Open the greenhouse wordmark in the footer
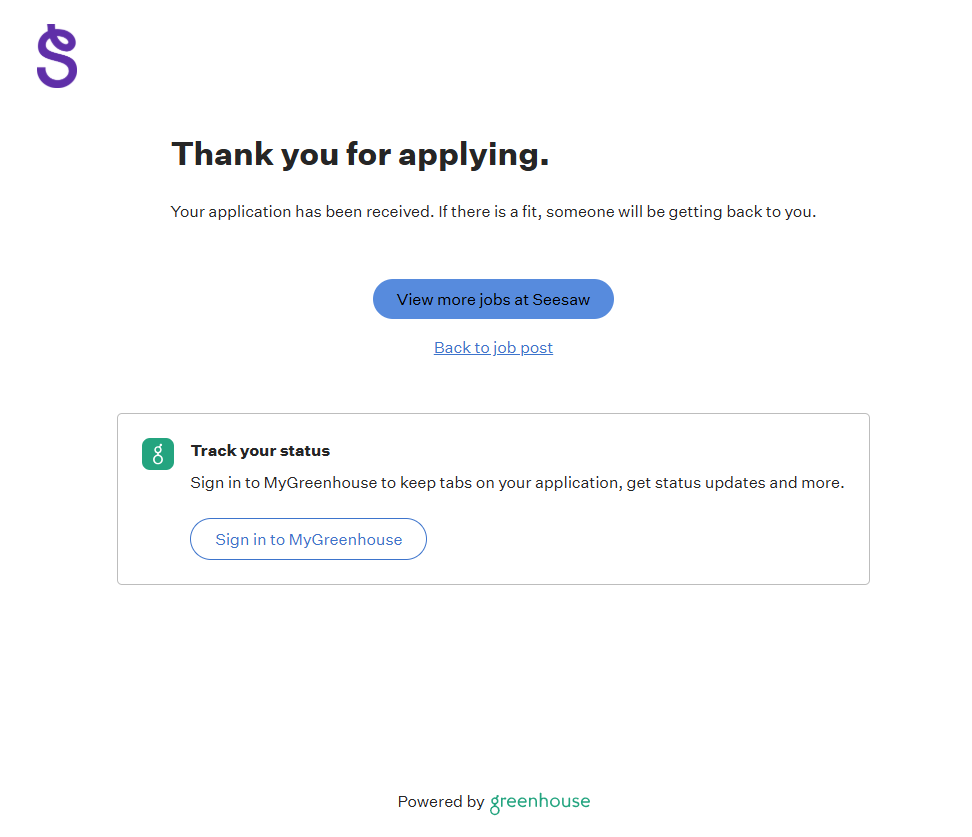This screenshot has height=837, width=972. (540, 802)
